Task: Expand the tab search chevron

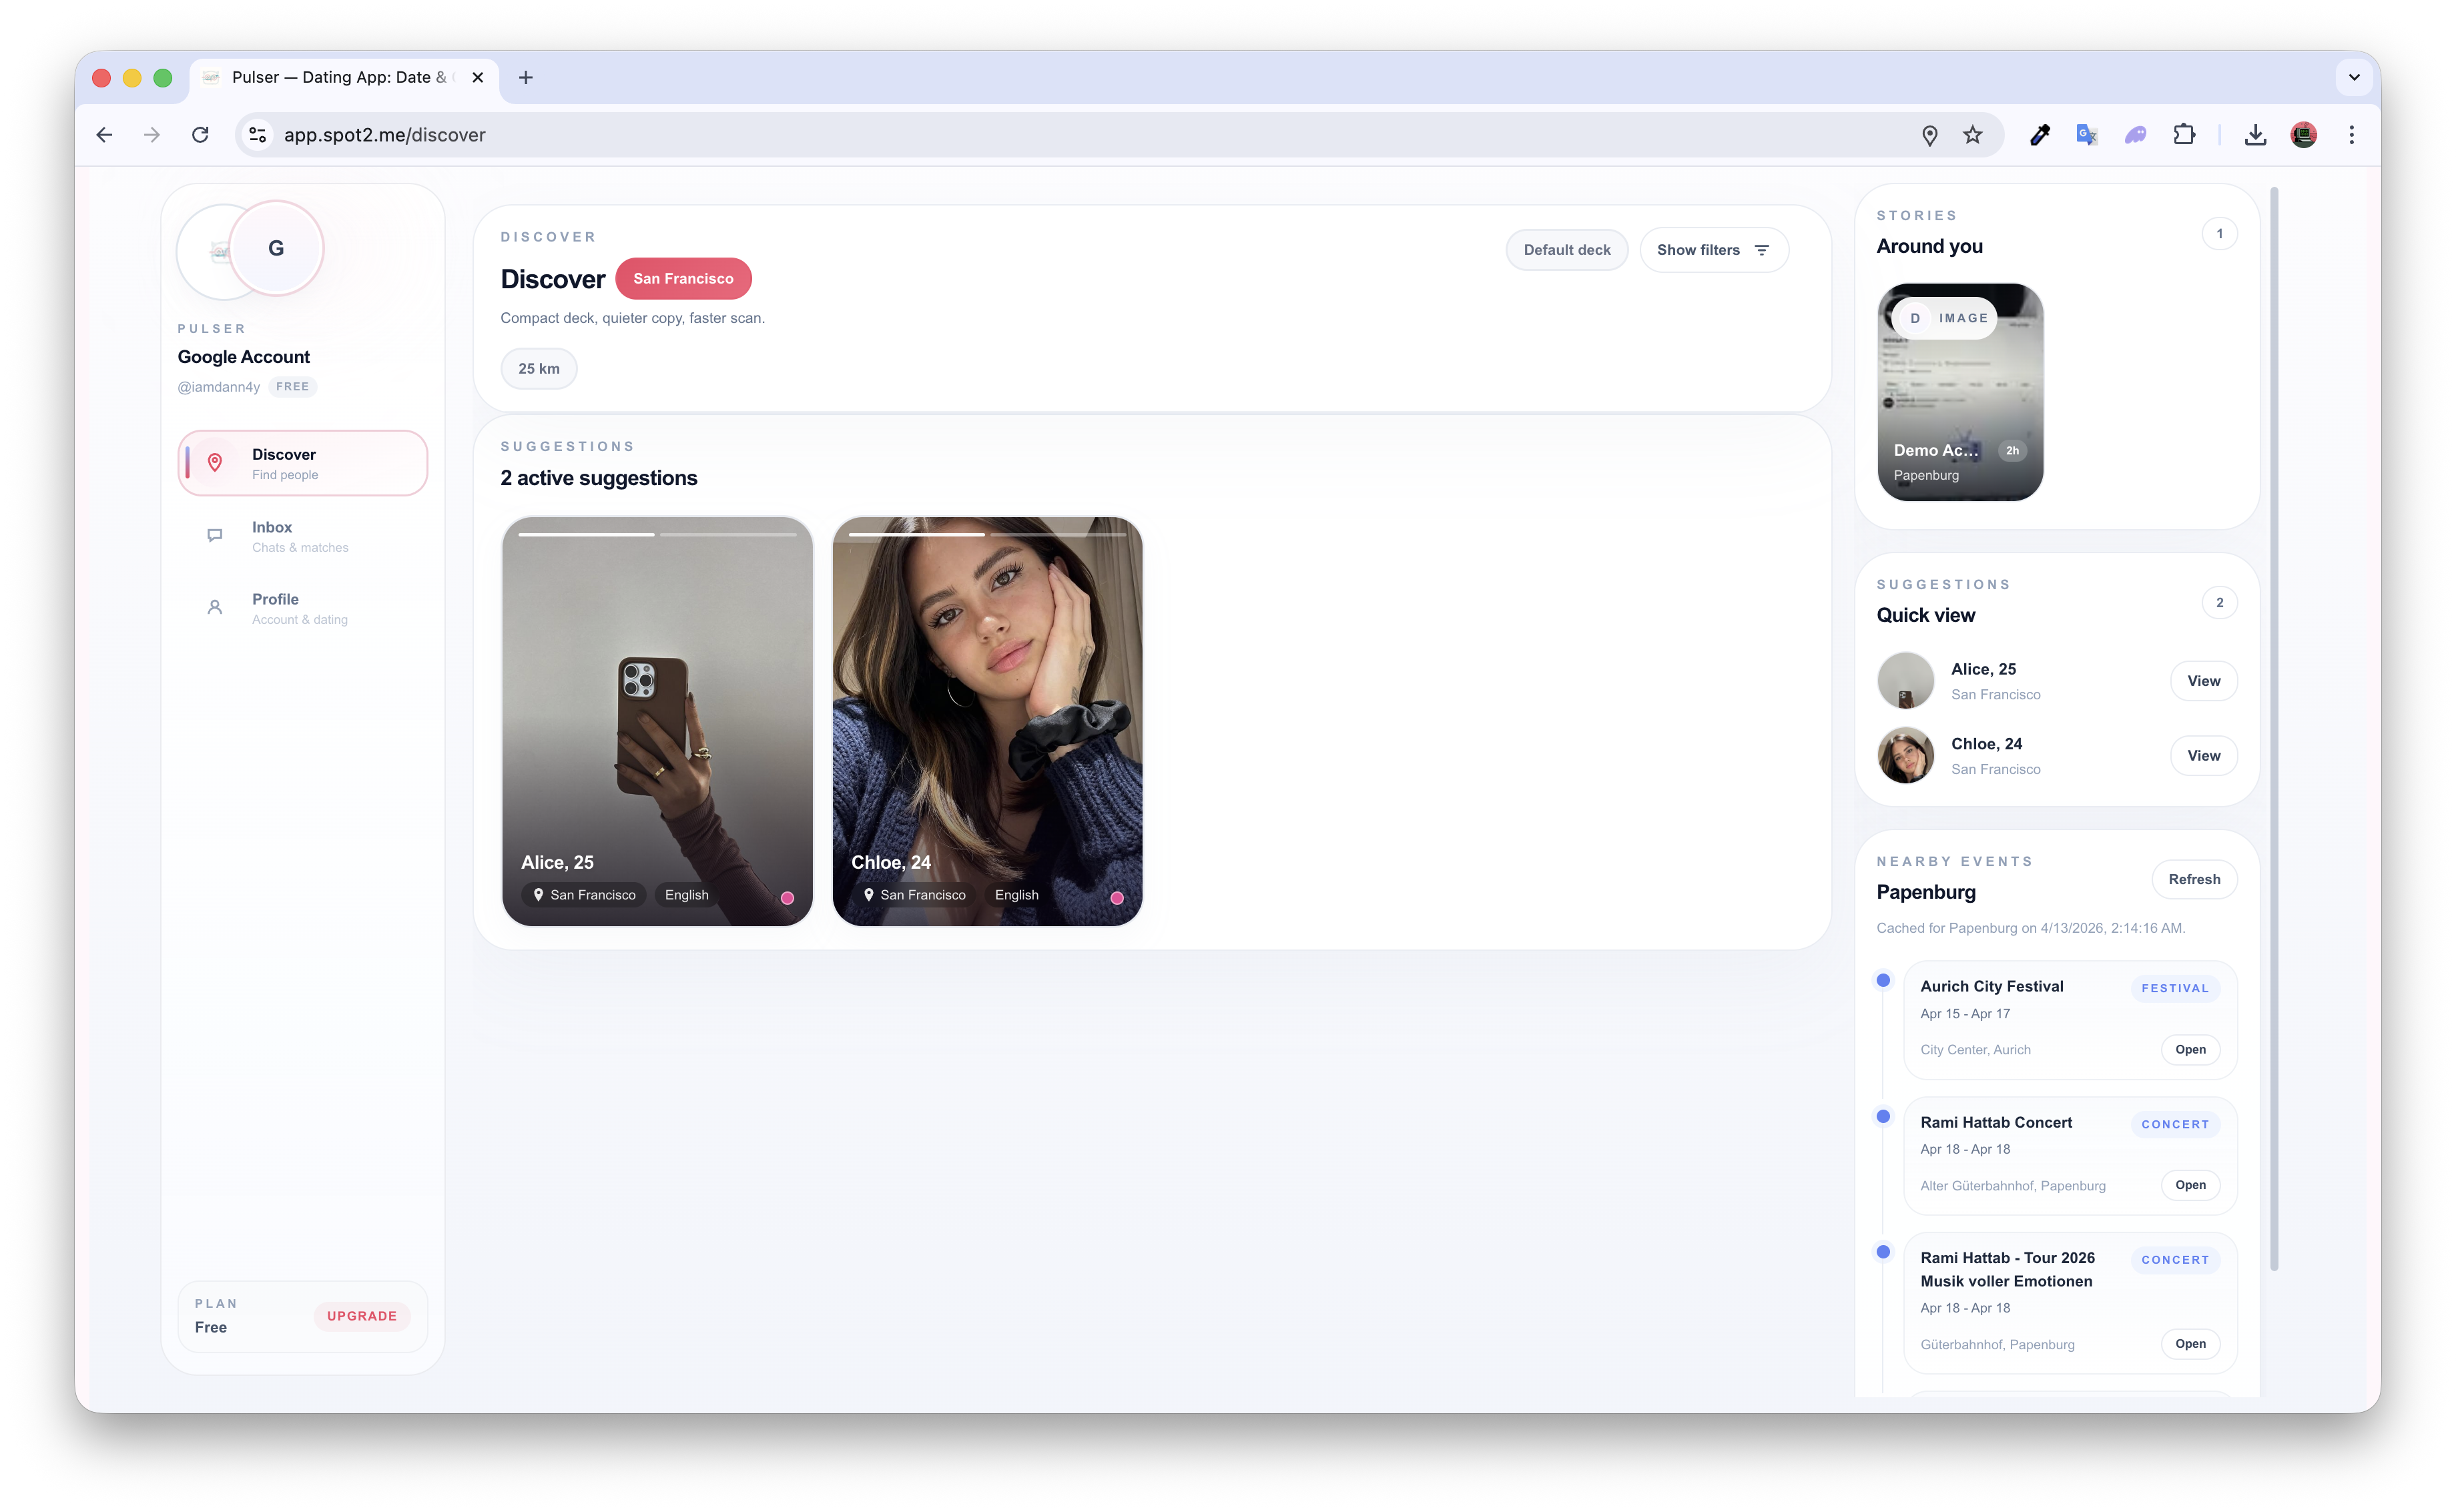Action: click(x=2354, y=77)
